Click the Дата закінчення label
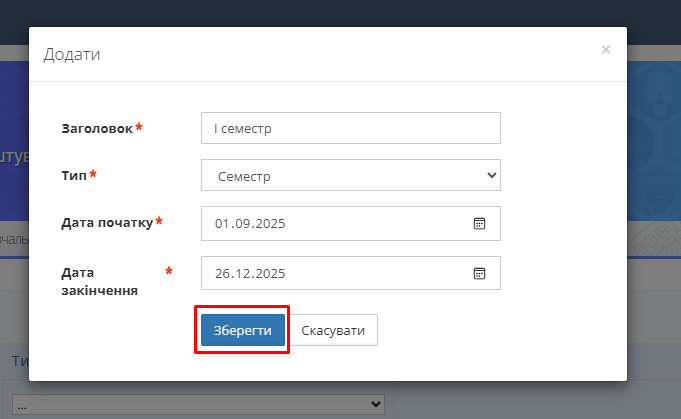This screenshot has height=419, width=681. (x=99, y=281)
